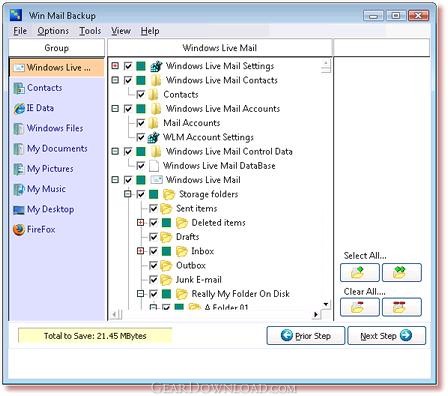
Task: Open the Tools menu
Action: 90,31
